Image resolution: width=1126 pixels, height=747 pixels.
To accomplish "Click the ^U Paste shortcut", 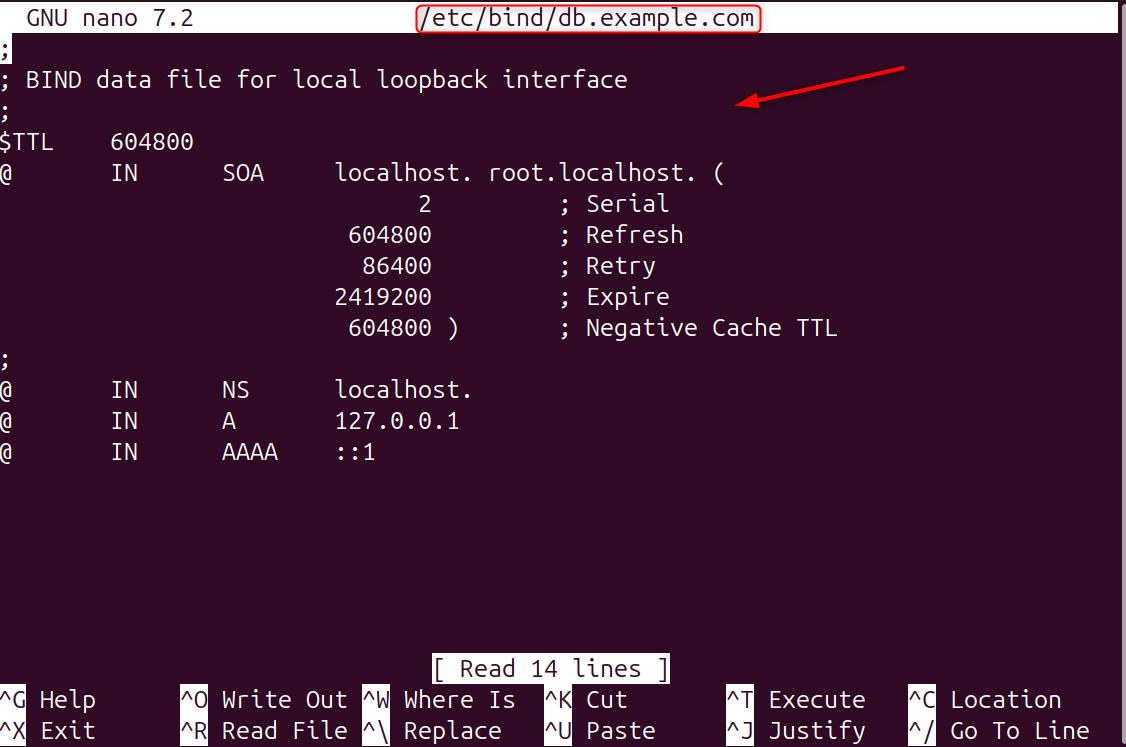I will point(600,731).
